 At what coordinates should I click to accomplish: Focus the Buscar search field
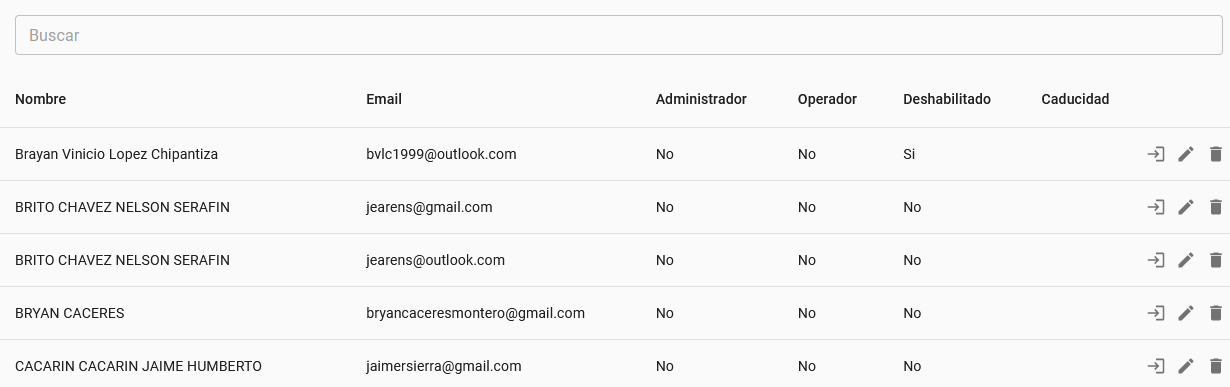[x=618, y=35]
